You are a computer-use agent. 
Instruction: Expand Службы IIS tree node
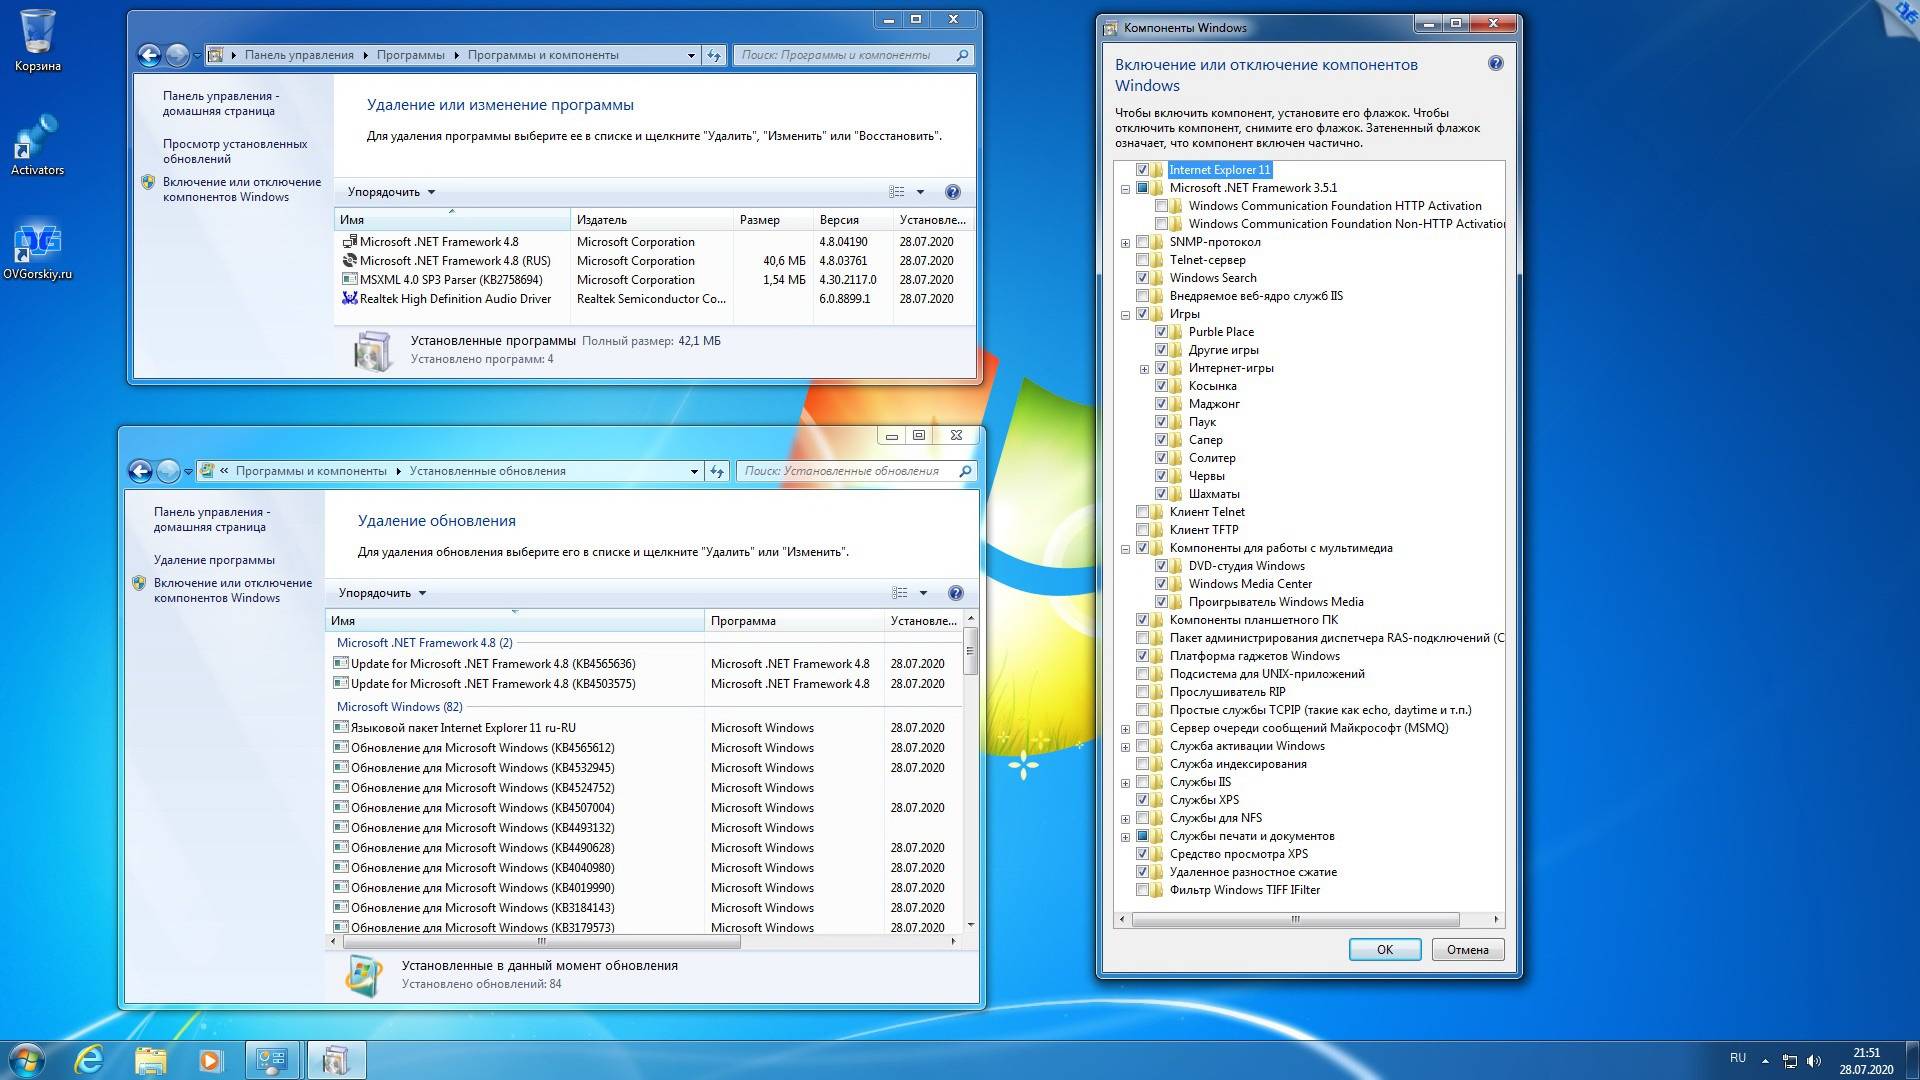tap(1125, 783)
